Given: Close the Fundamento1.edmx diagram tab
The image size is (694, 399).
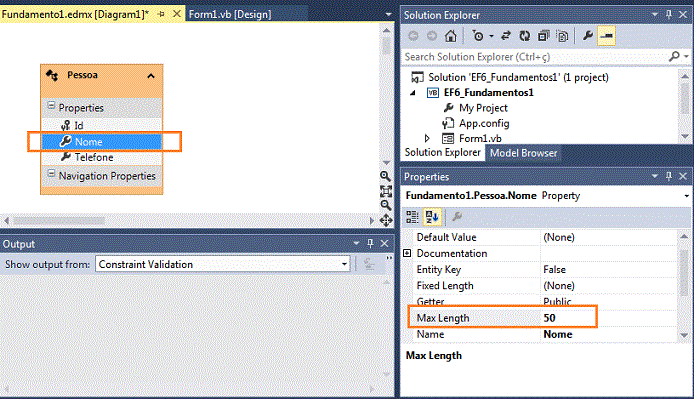Looking at the screenshot, I should click(177, 14).
